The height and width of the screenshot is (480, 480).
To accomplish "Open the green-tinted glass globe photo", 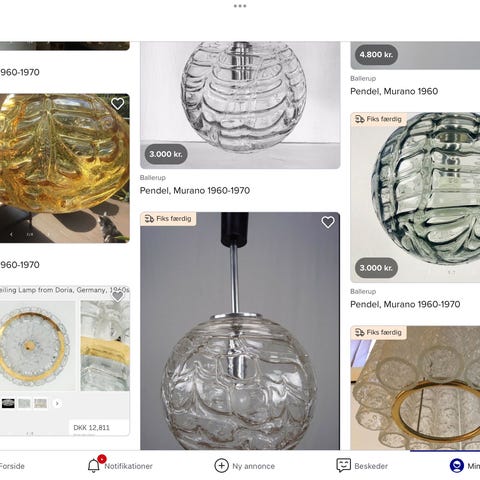I will click(415, 197).
